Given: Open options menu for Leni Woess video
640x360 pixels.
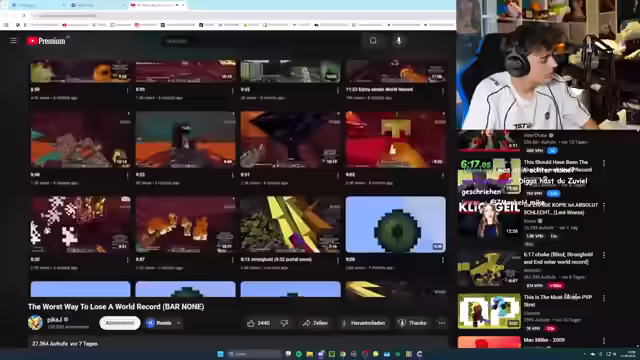Looking at the screenshot, I should (x=604, y=206).
